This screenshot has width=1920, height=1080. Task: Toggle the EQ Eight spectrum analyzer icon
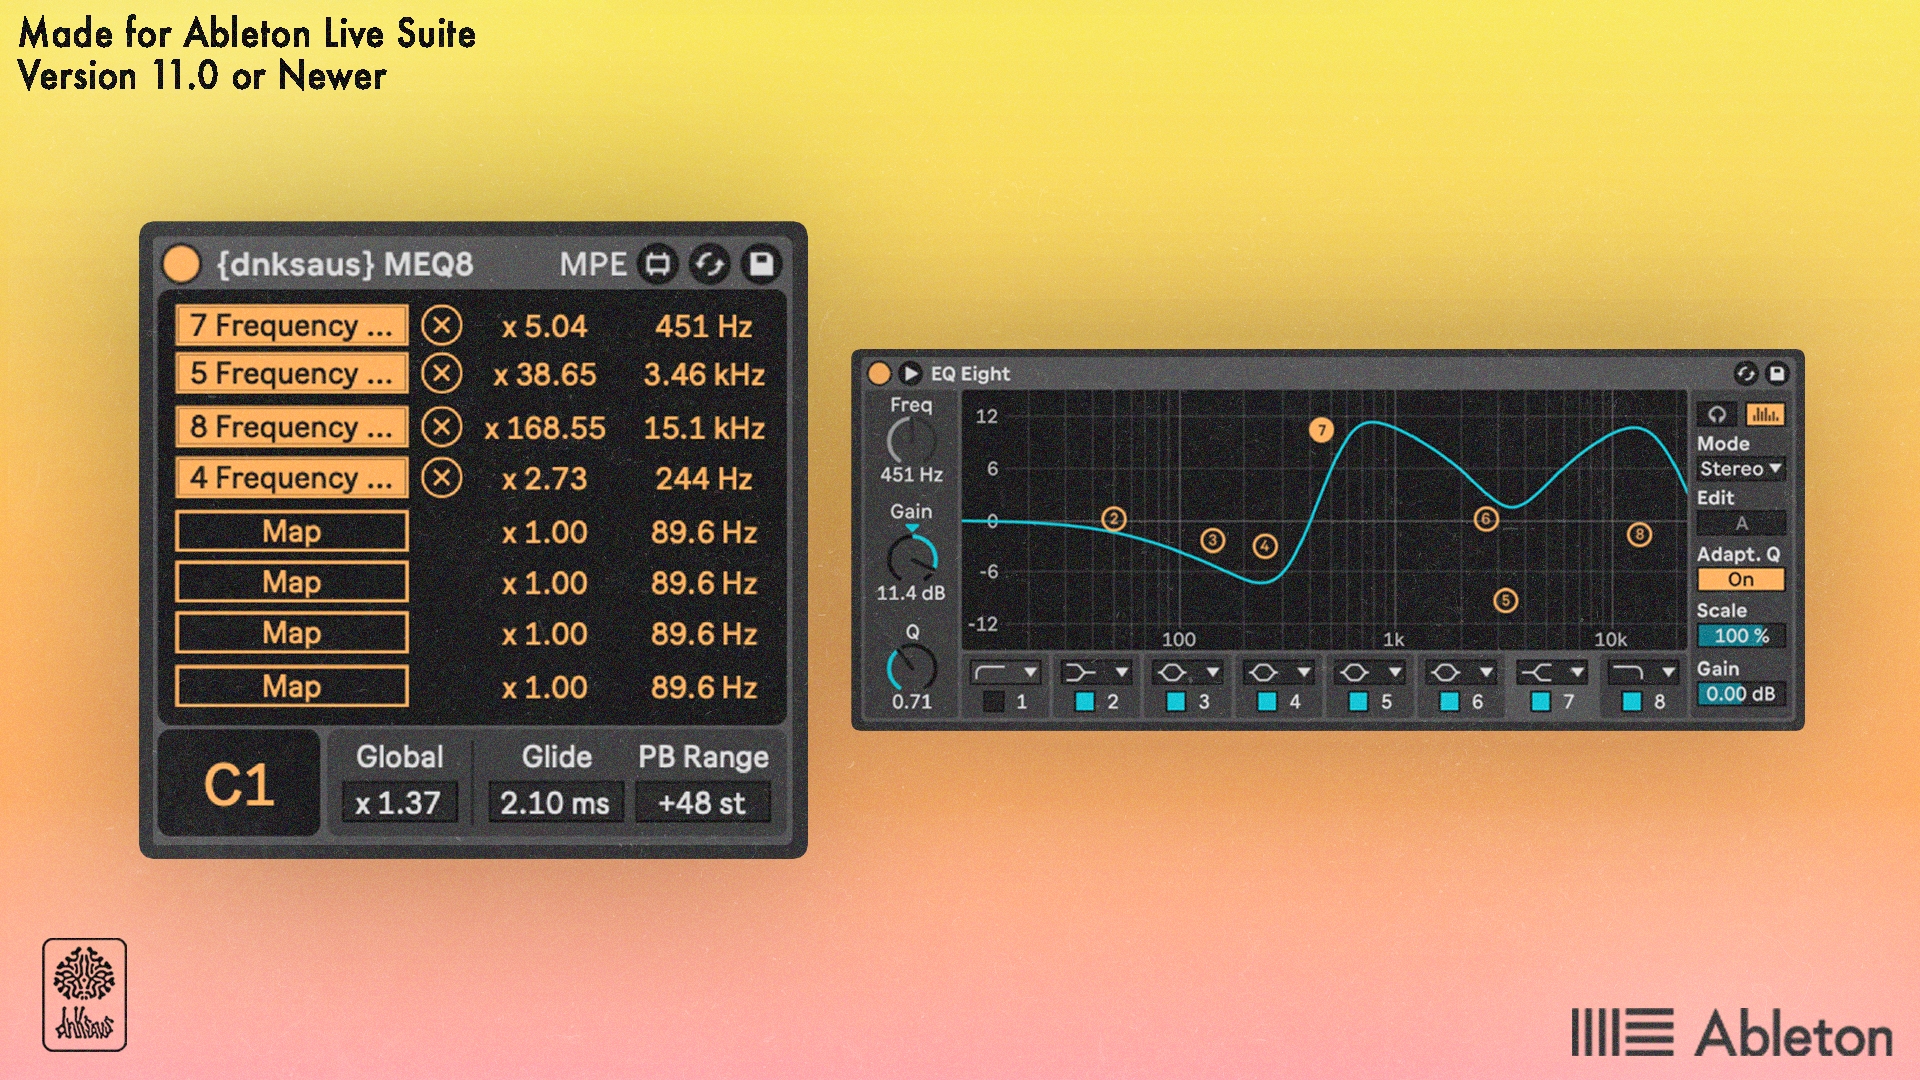point(1765,414)
